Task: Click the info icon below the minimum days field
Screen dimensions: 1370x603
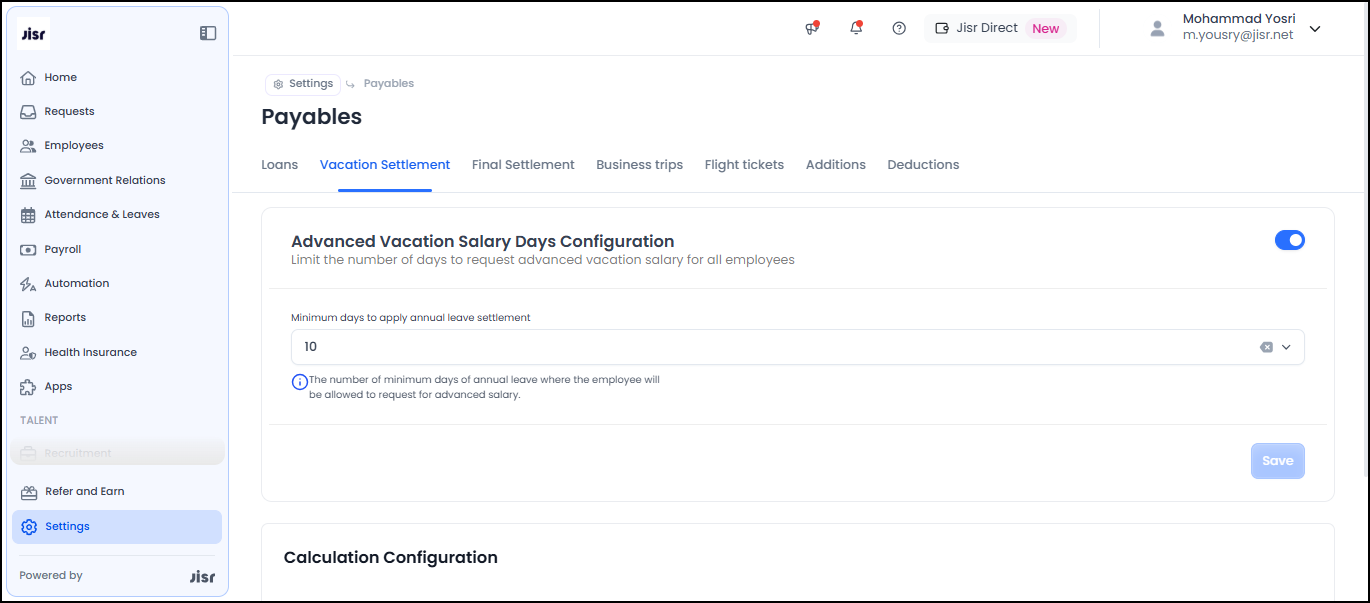Action: [x=299, y=382]
